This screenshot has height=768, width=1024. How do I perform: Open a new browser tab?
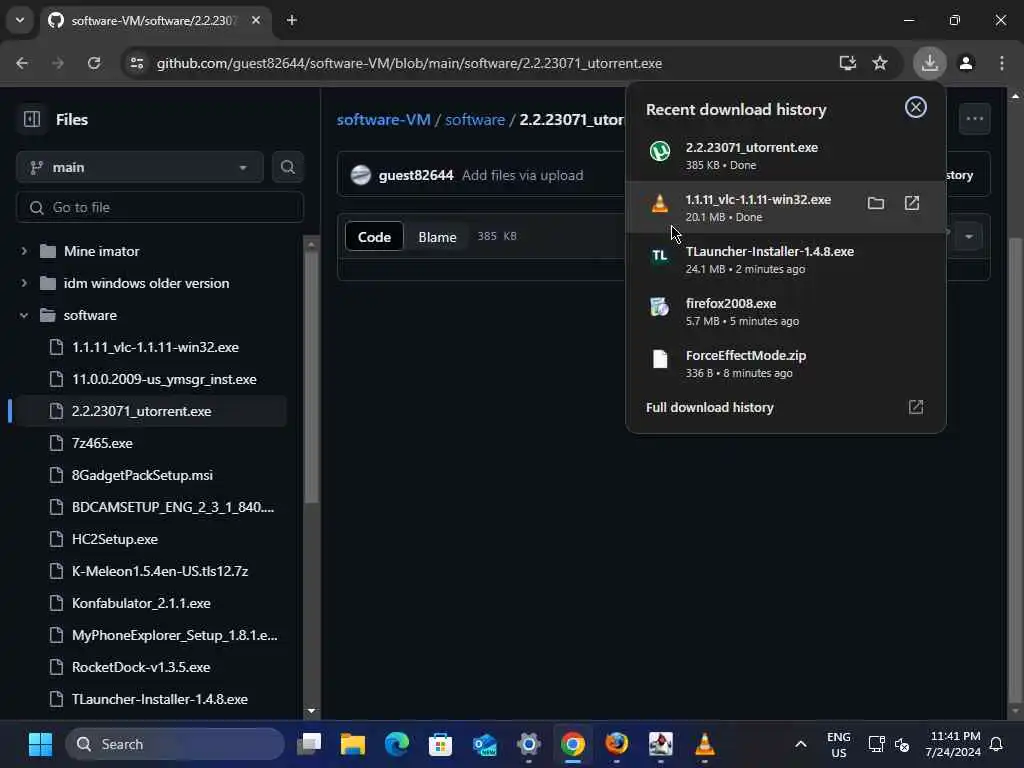[292, 20]
